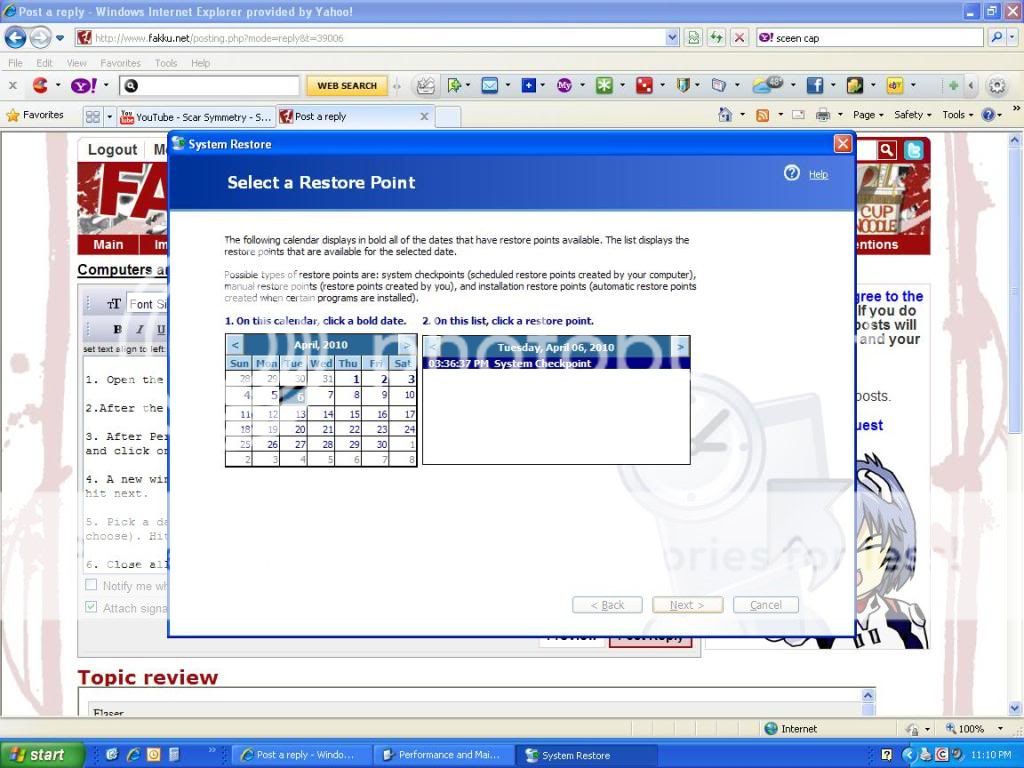Open the Safety dropdown menu

[913, 115]
